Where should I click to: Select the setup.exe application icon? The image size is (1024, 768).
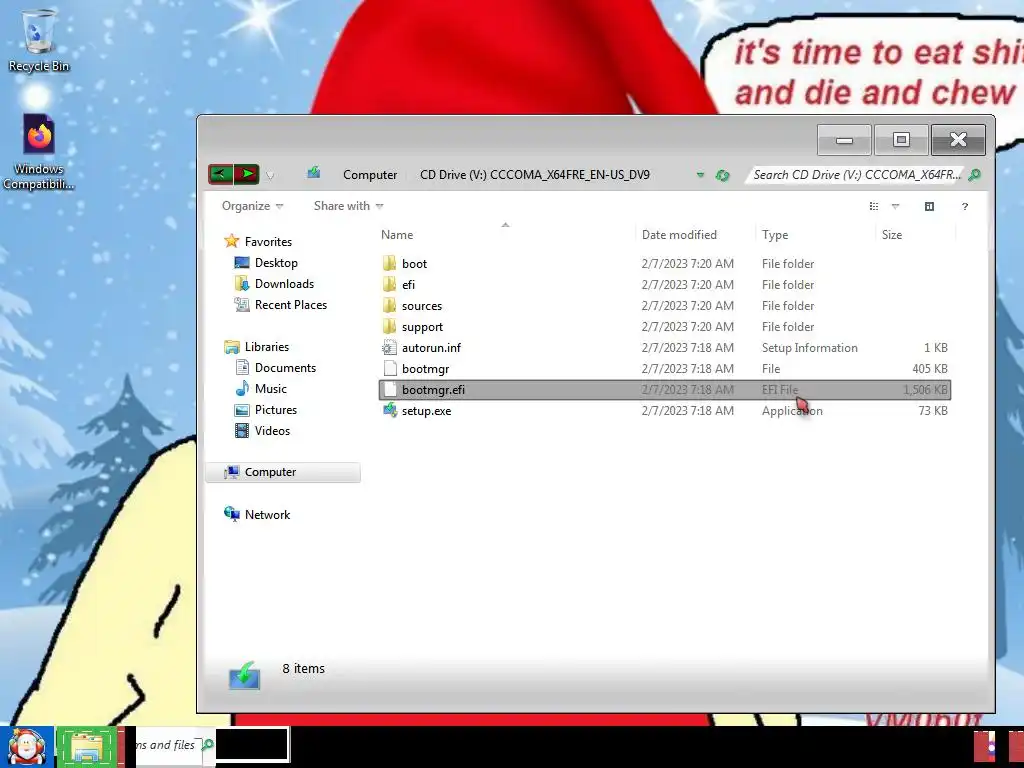390,410
